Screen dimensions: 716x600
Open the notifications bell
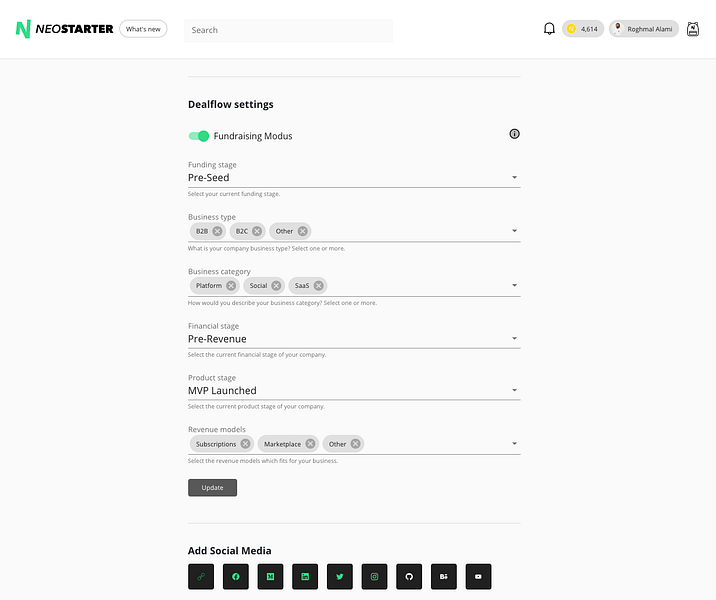tap(549, 29)
